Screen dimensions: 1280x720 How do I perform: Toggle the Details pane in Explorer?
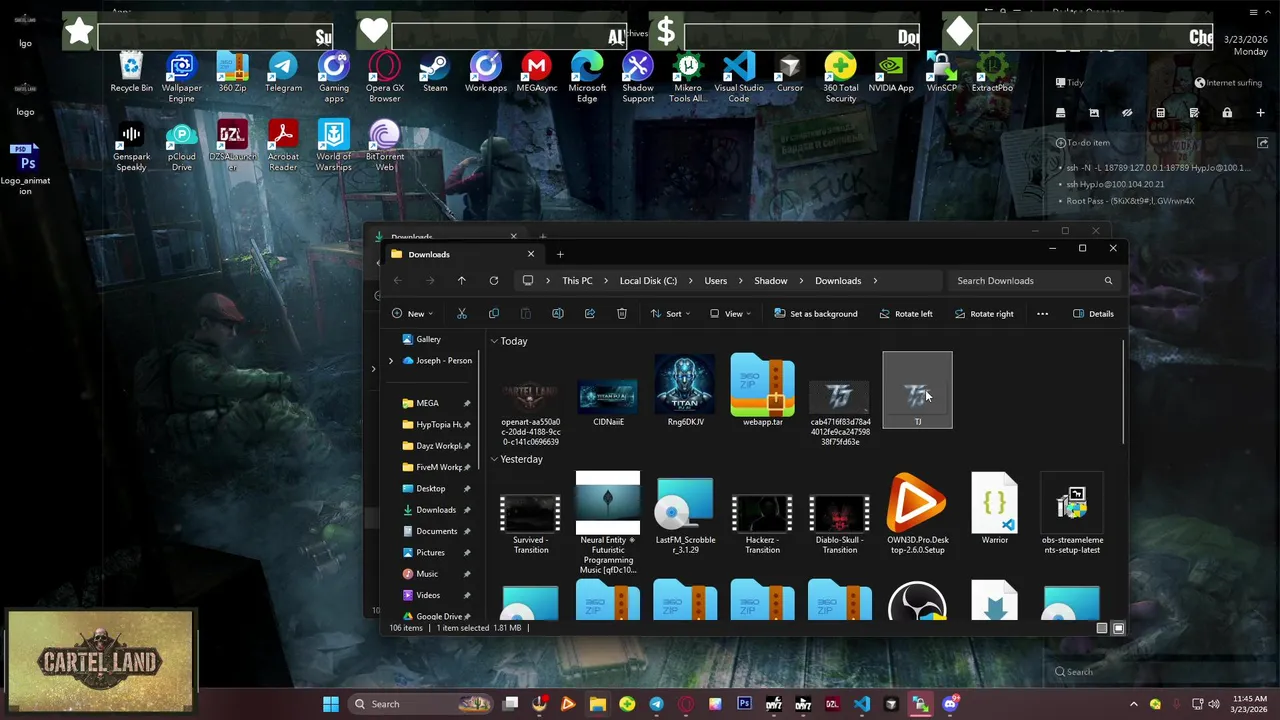pyautogui.click(x=1093, y=314)
